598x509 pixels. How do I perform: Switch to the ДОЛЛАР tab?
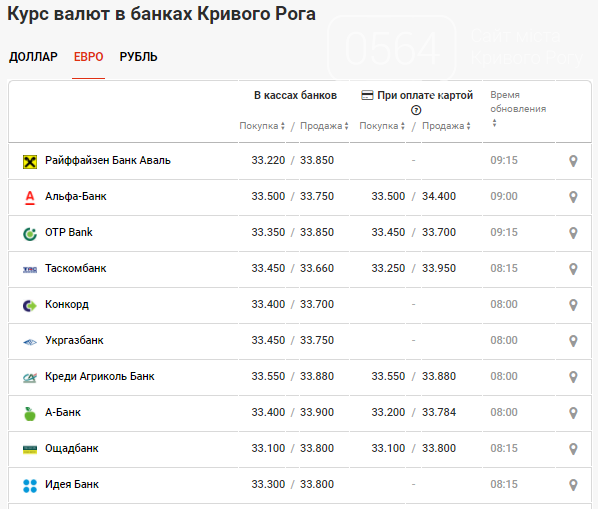(33, 57)
